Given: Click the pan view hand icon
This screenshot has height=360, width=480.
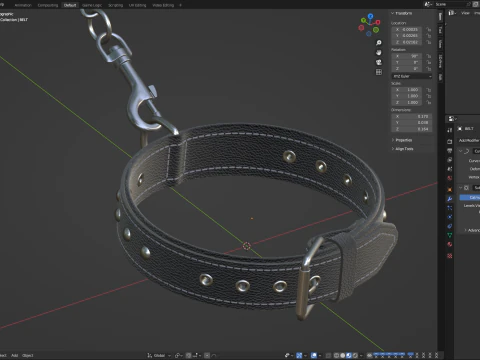Looking at the screenshot, I should (379, 52).
